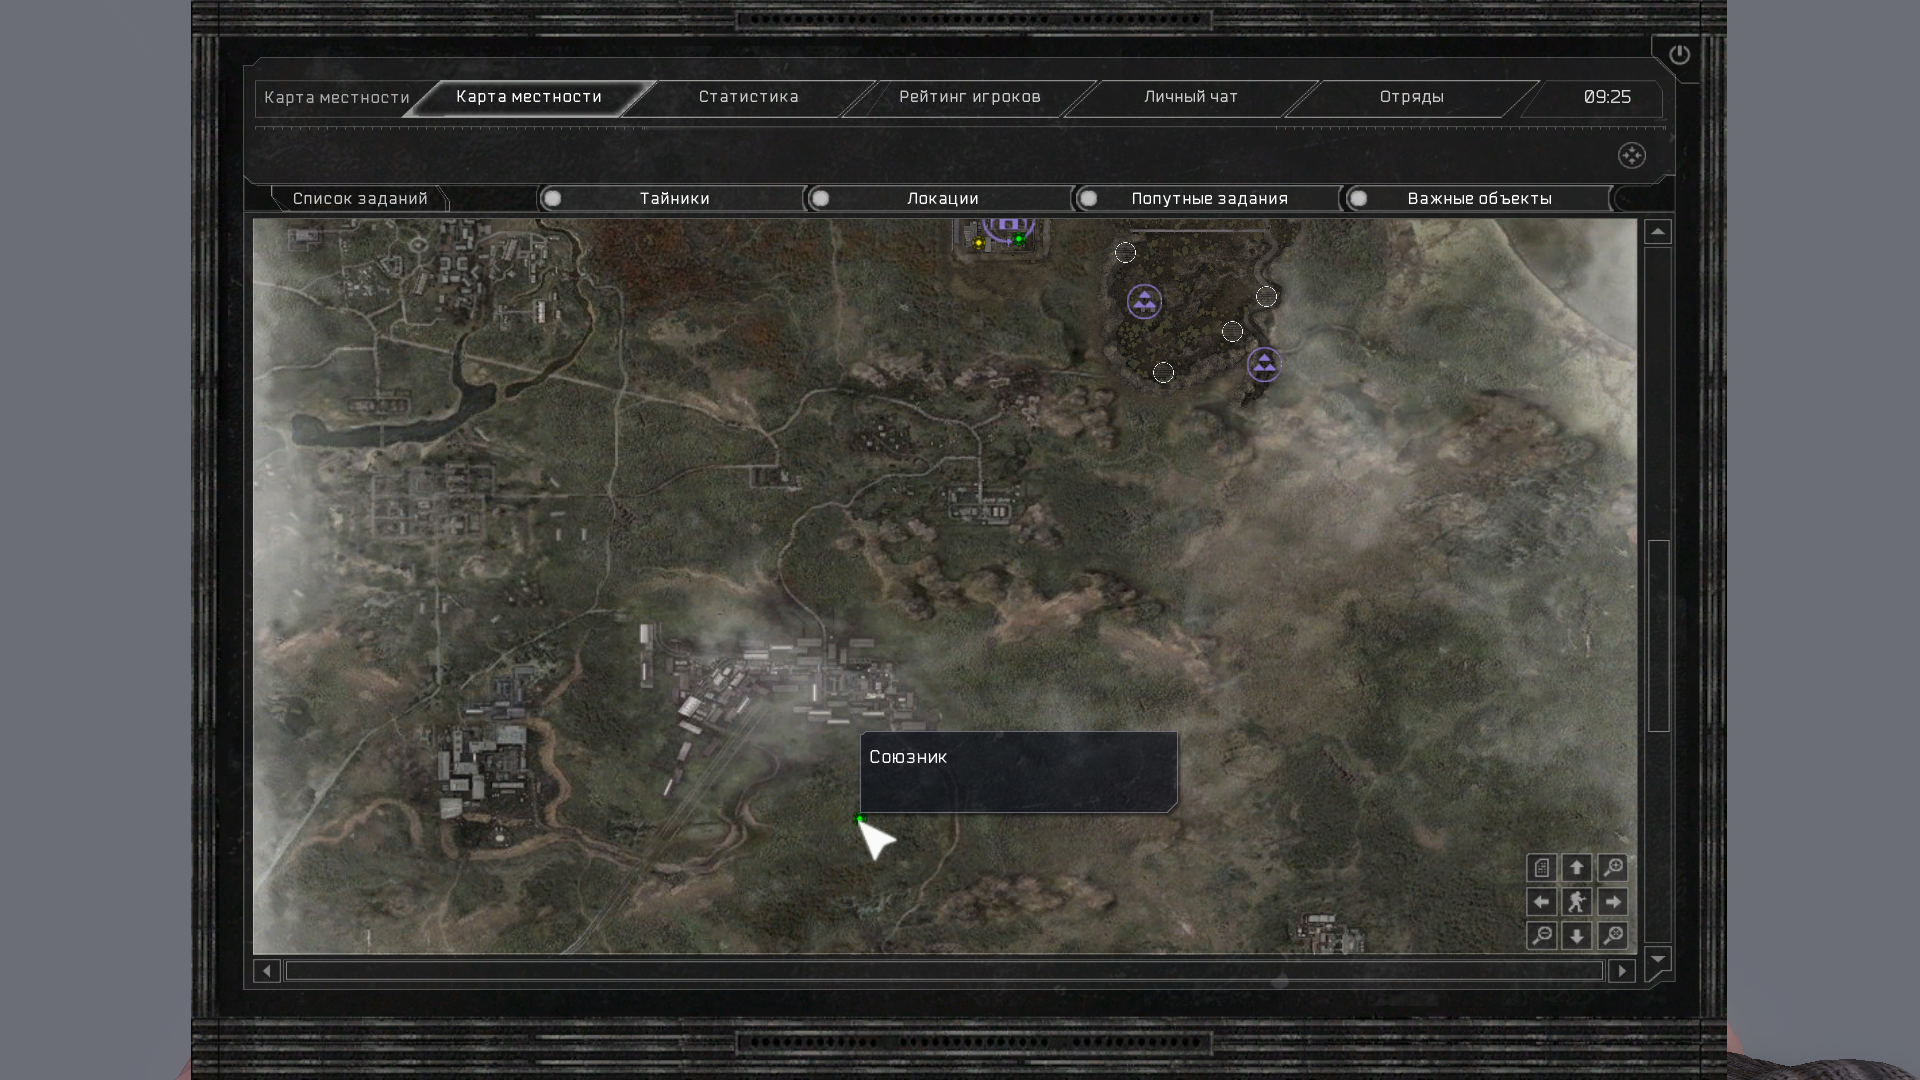The height and width of the screenshot is (1080, 1920).
Task: Click the easternmost dashed circle marker in swamp
Action: 1266,296
